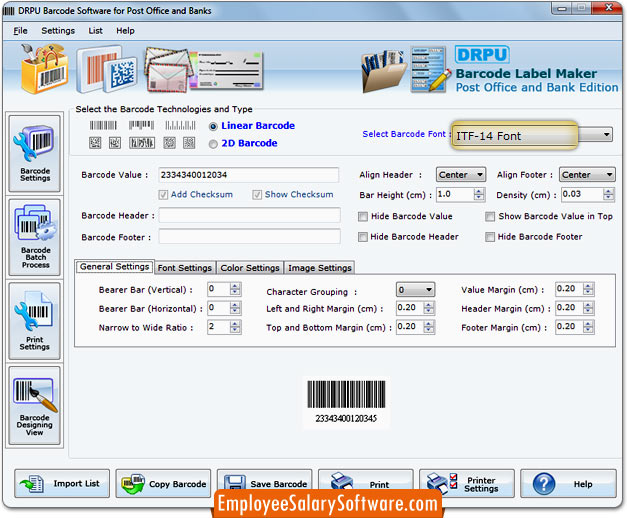Click the Barcode Value input field

(248, 175)
